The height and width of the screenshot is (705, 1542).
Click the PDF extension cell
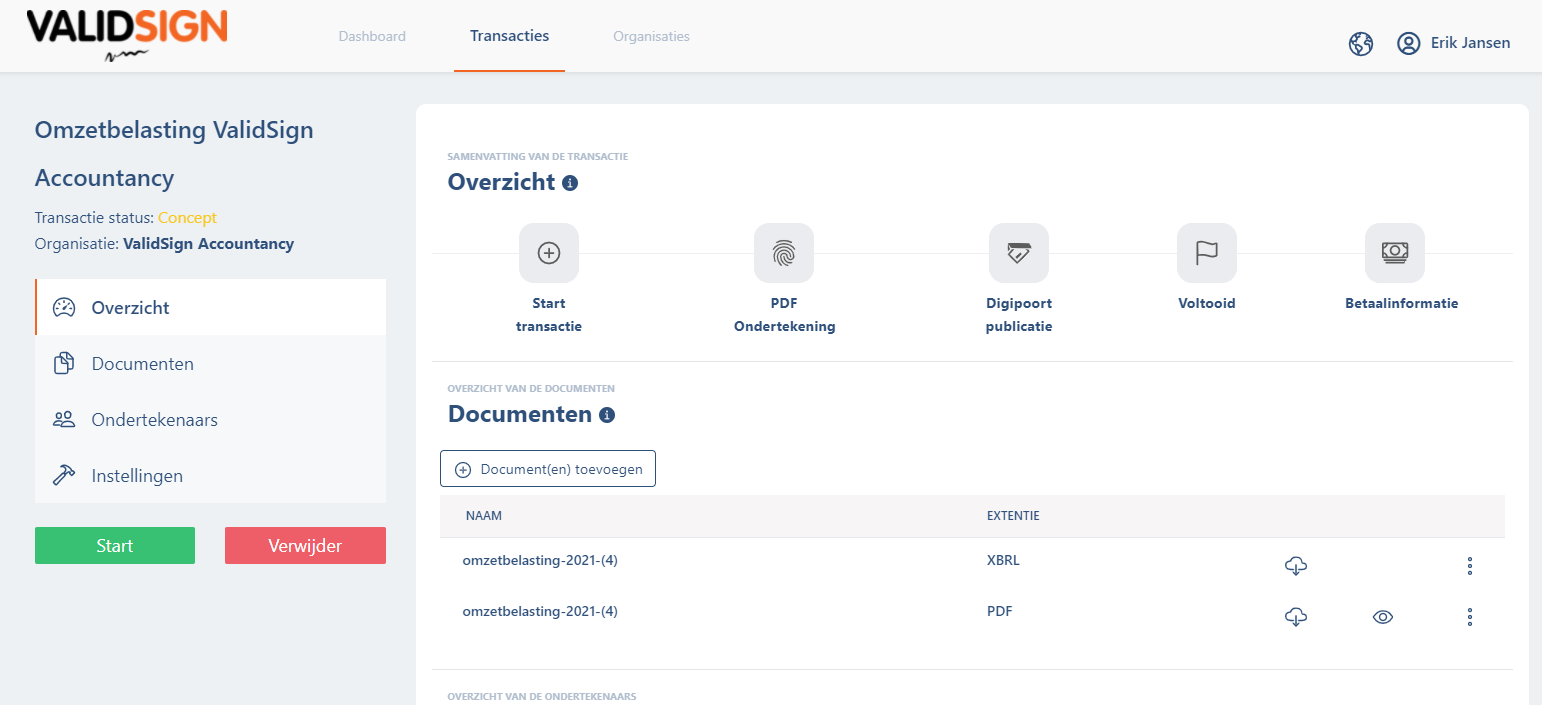point(999,611)
